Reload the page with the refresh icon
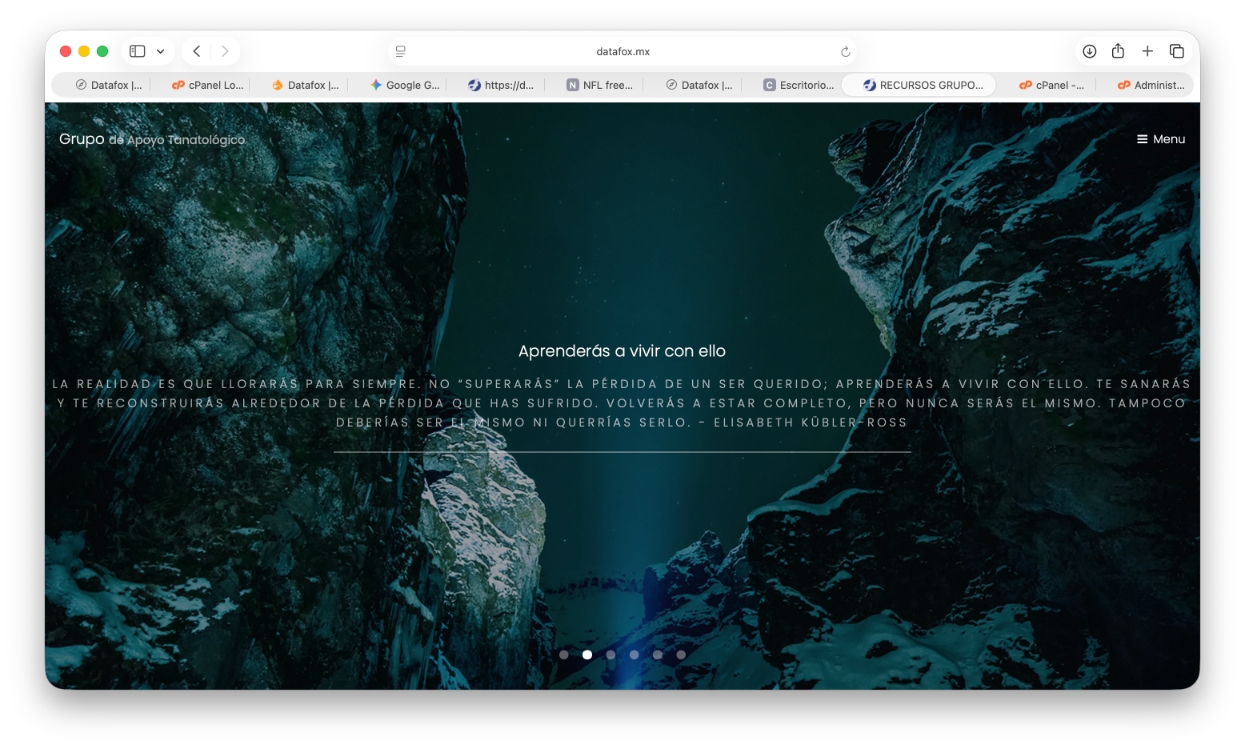The height and width of the screenshot is (749, 1245). click(x=845, y=52)
